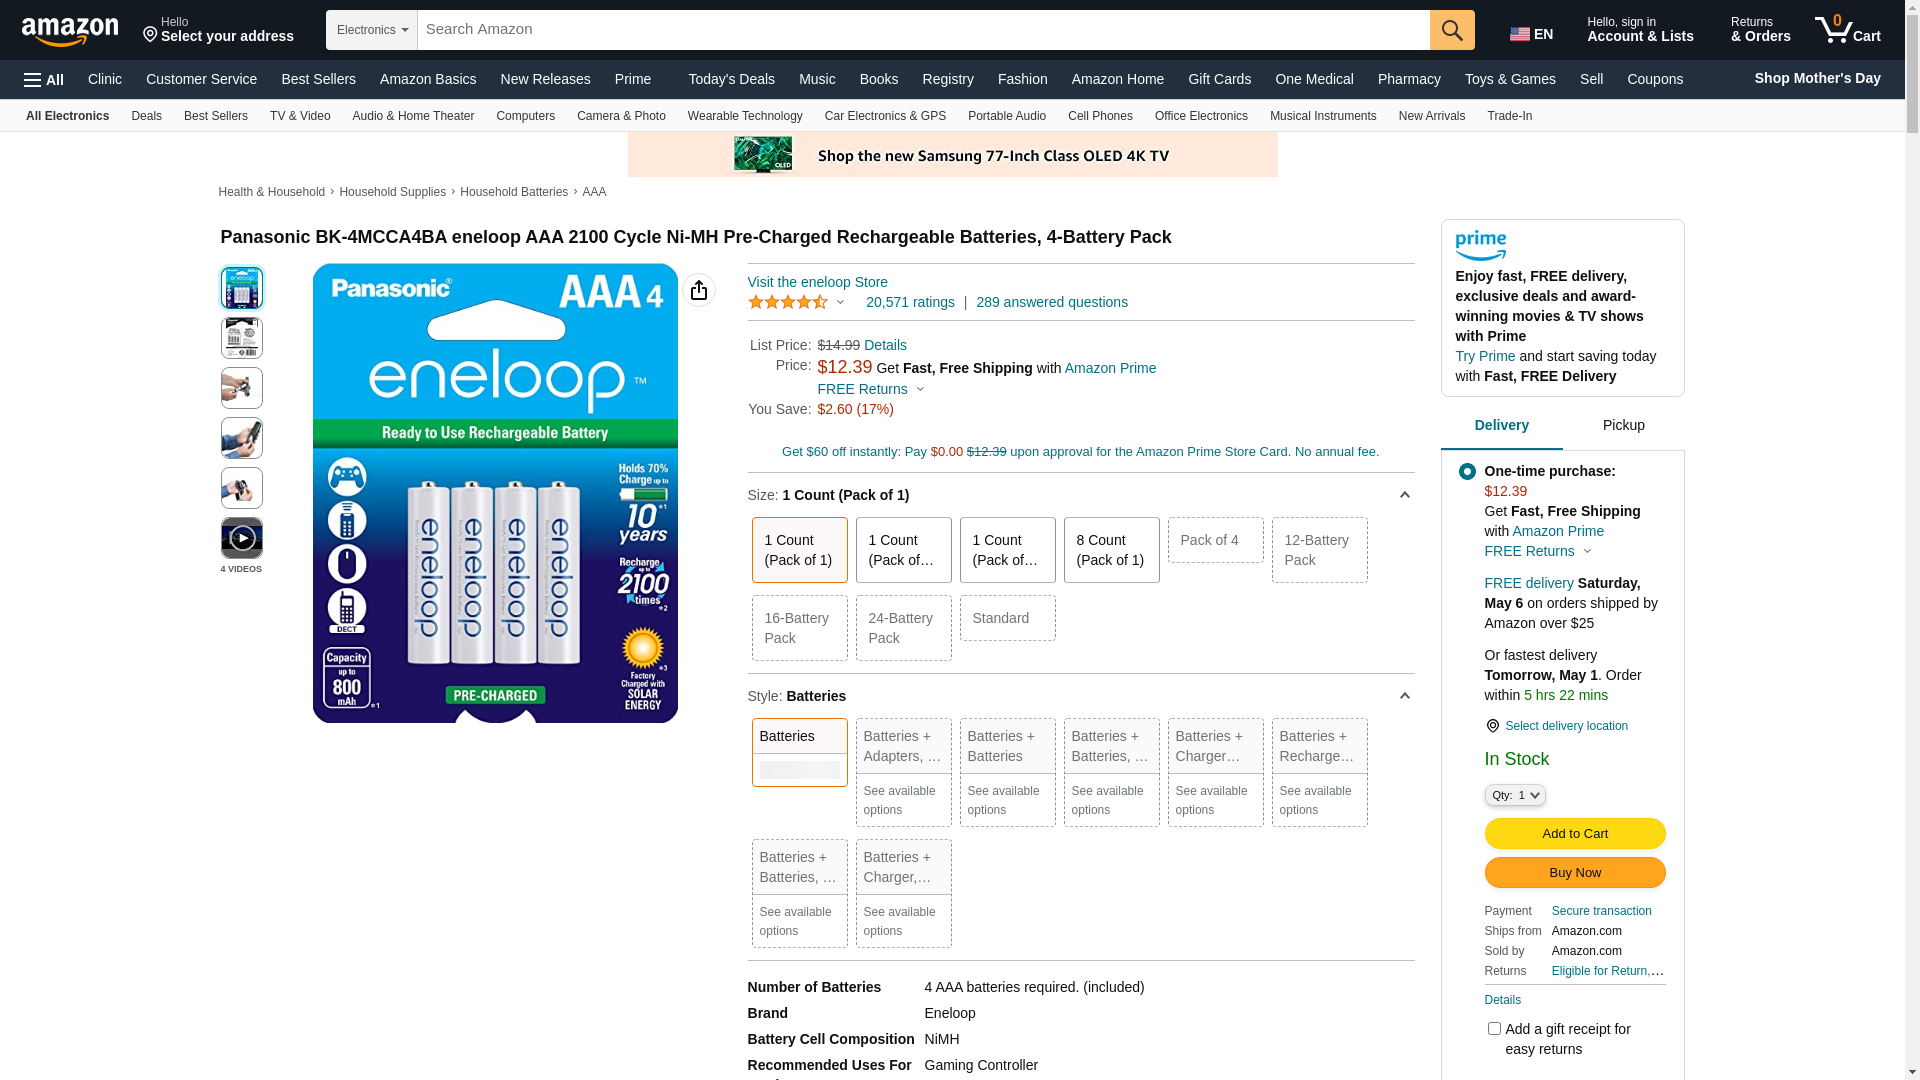
Task: Collapse the Size options section
Action: point(1404,495)
